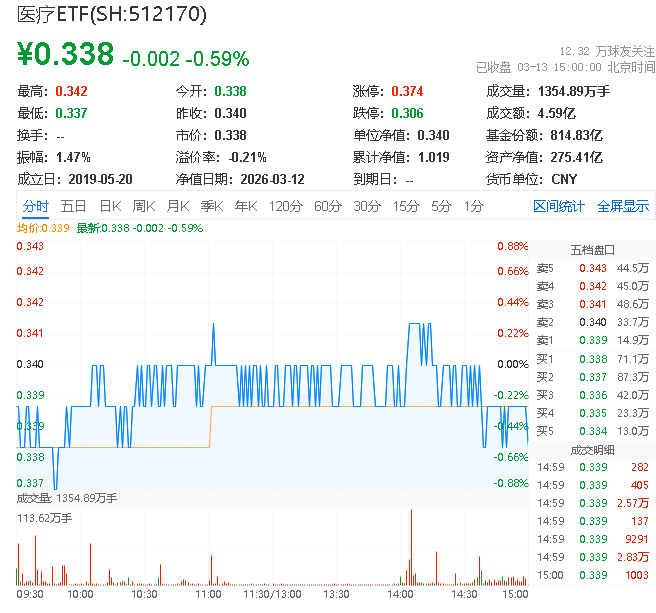Show the 年K yearly chart
Image resolution: width=656 pixels, height=613 pixels.
point(245,206)
